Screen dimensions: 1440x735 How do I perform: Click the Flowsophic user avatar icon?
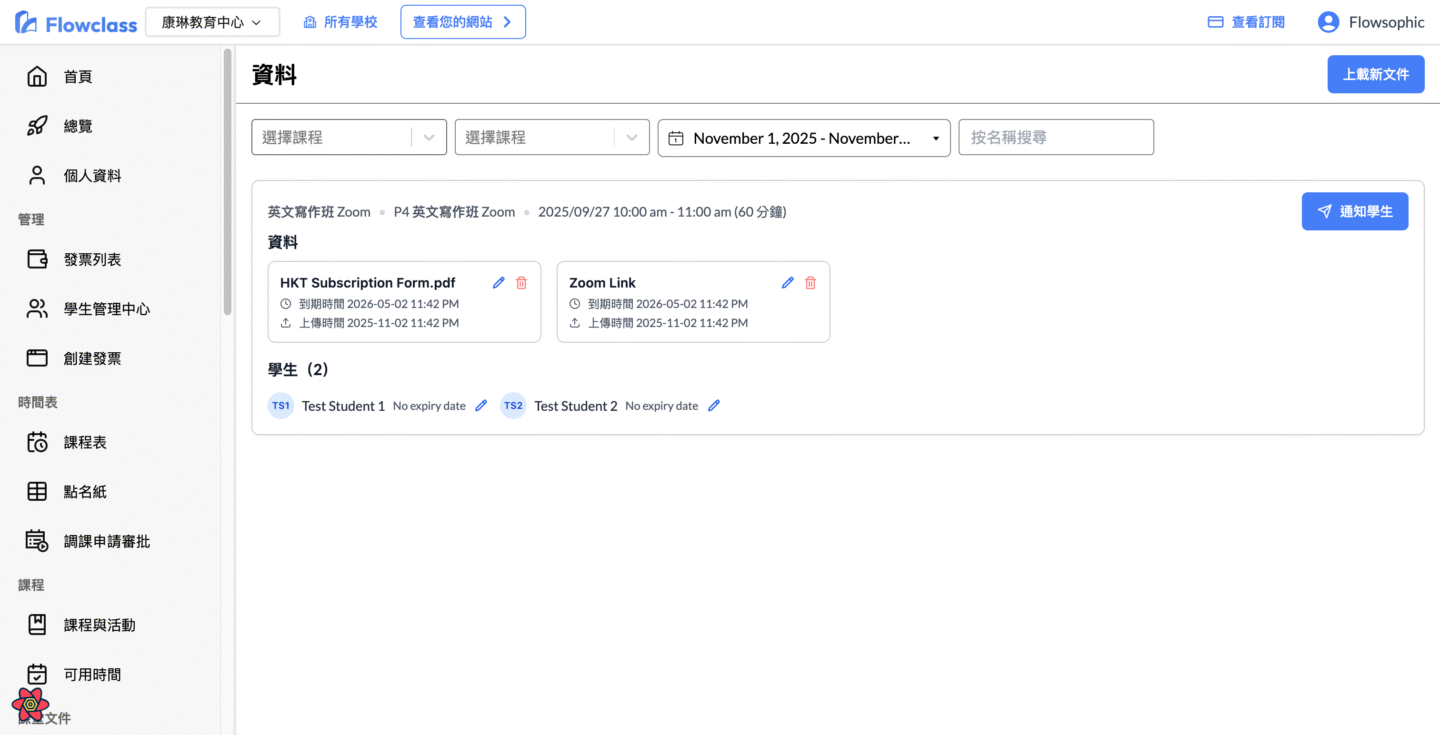[x=1328, y=22]
